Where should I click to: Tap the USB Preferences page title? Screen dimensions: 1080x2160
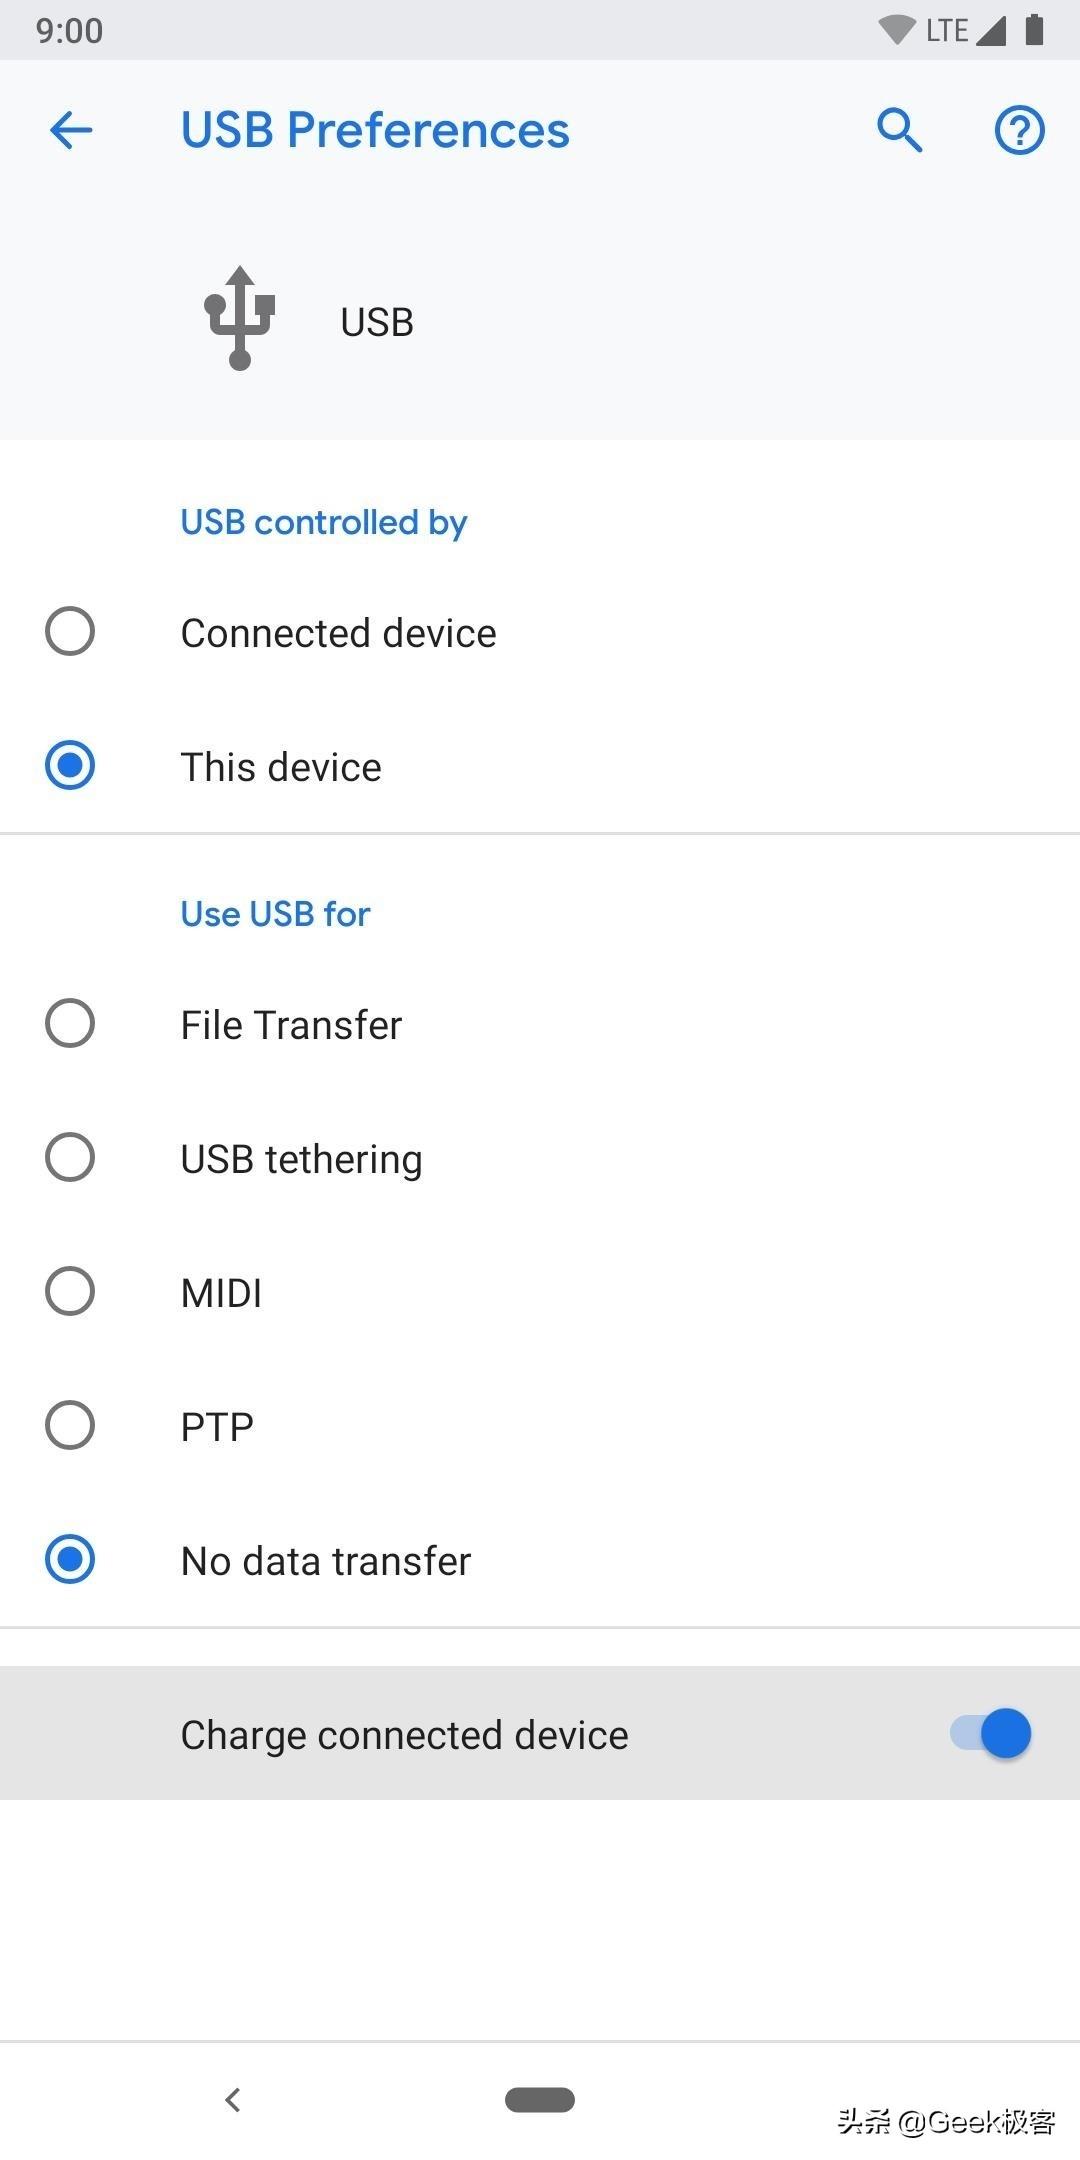(375, 130)
